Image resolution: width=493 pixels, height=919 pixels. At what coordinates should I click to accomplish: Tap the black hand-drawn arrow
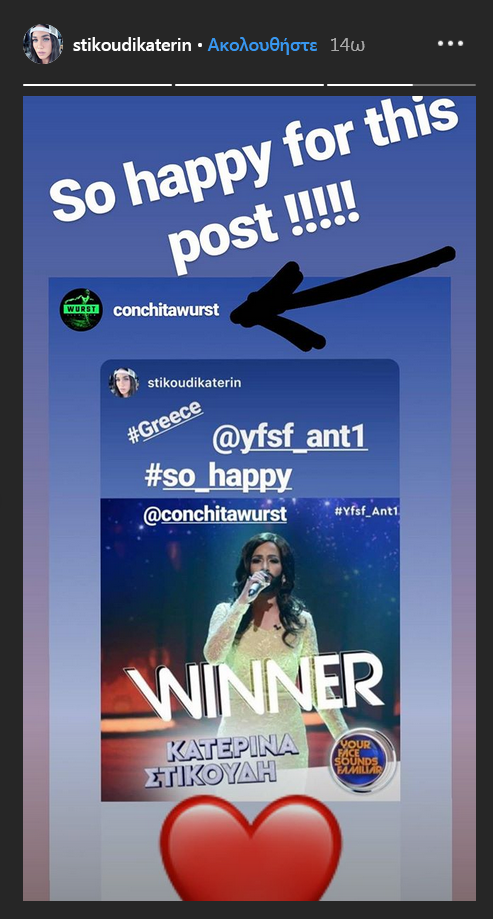(x=343, y=298)
